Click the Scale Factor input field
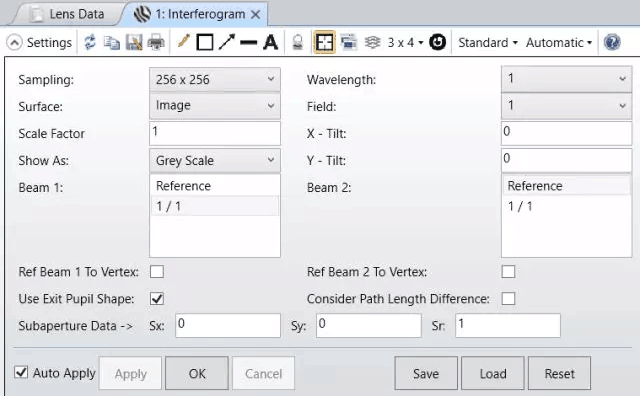640x396 pixels. tap(215, 133)
